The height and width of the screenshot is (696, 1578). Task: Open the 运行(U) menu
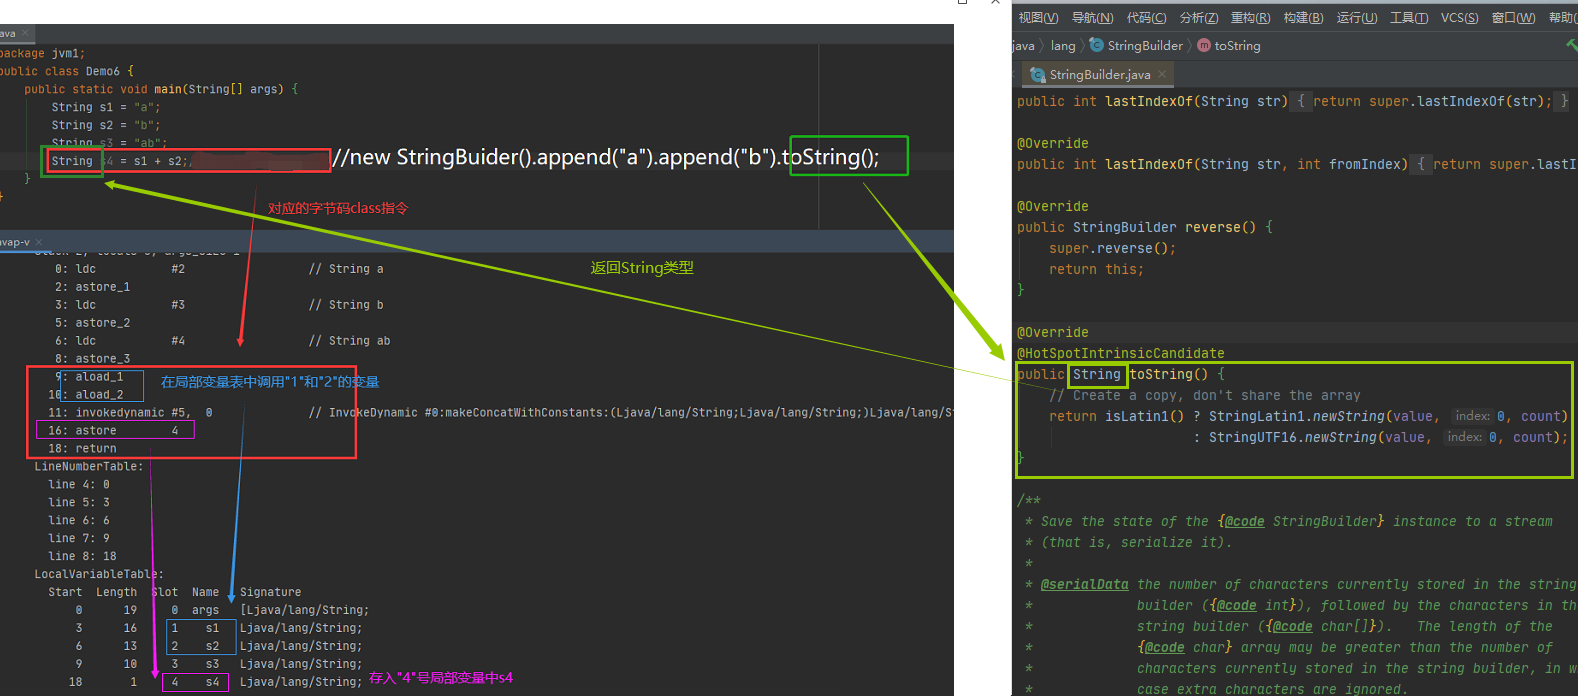[x=1357, y=18]
